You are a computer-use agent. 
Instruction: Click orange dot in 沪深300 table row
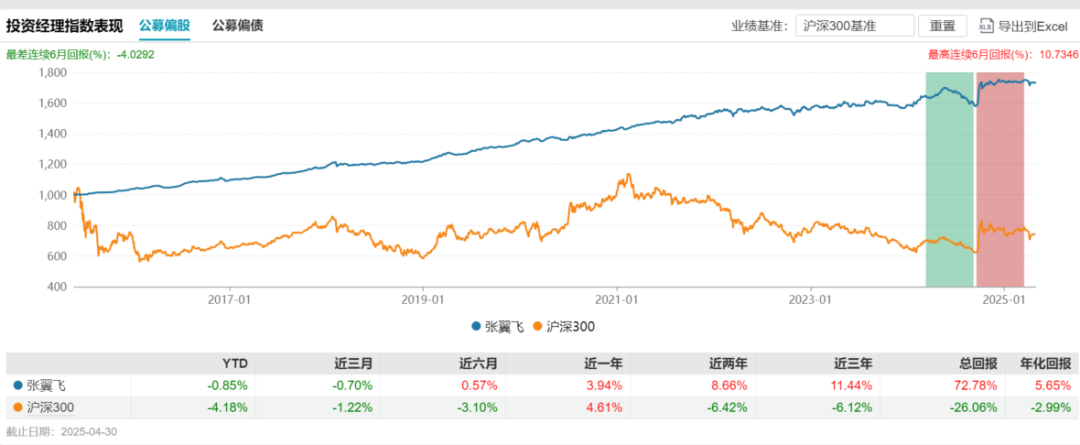click(x=16, y=406)
